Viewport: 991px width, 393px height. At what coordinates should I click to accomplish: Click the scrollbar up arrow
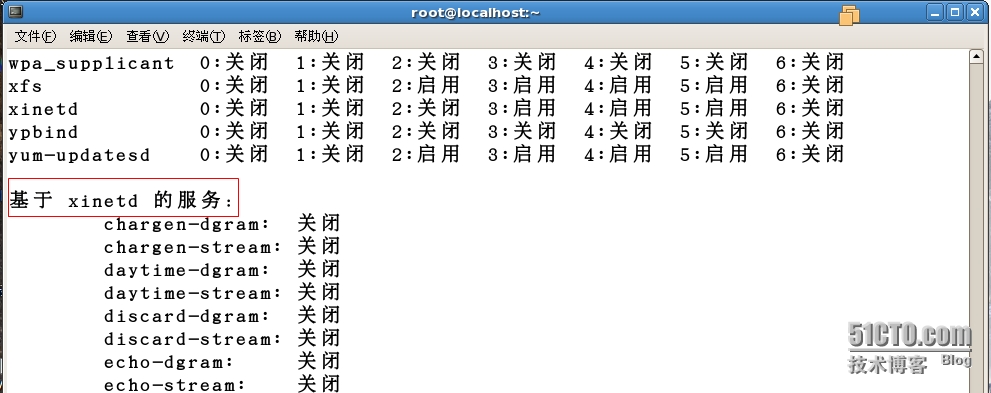click(975, 57)
